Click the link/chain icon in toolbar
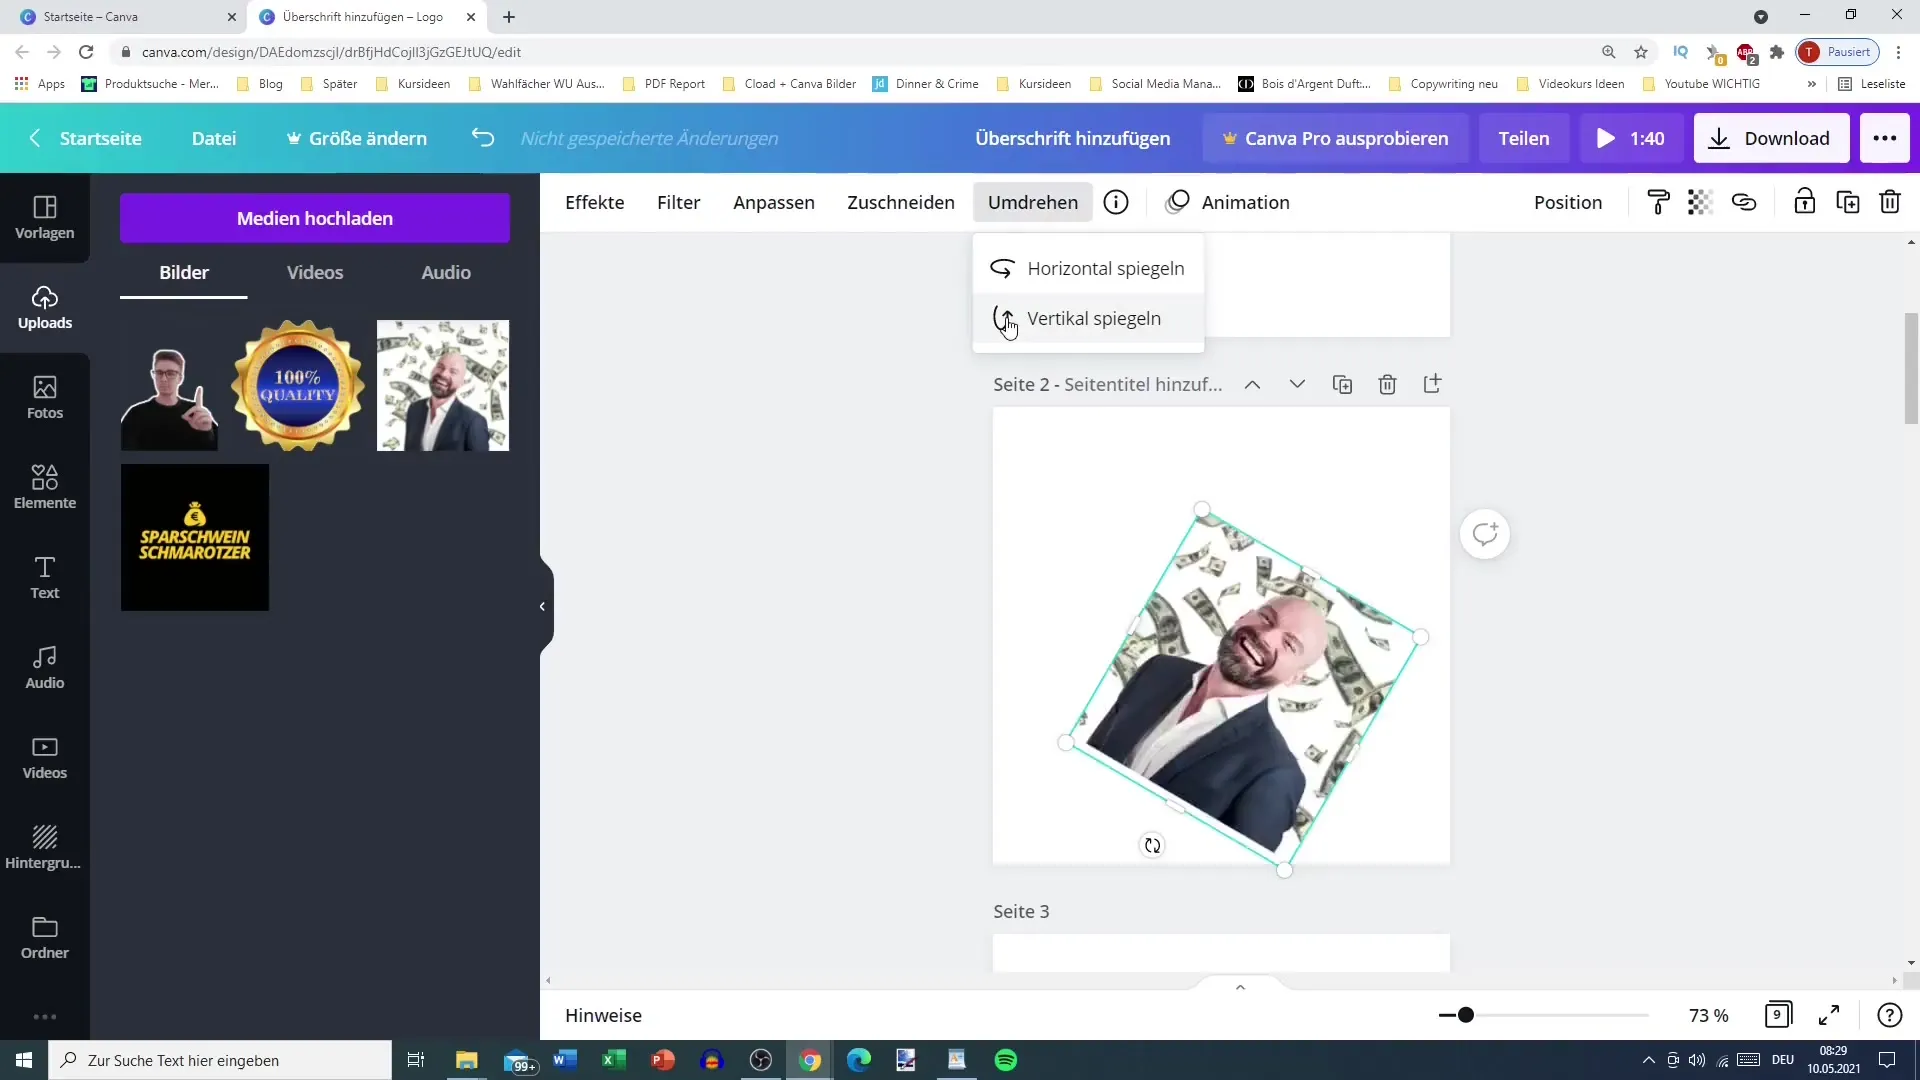Viewport: 1920px width, 1080px height. [1745, 202]
